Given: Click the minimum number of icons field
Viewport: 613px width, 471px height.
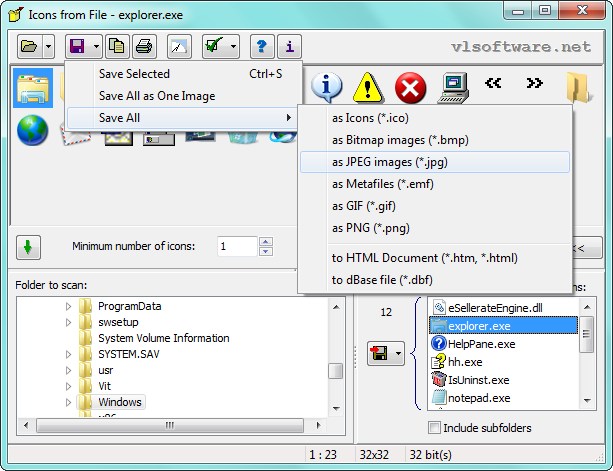Looking at the screenshot, I should (237, 246).
